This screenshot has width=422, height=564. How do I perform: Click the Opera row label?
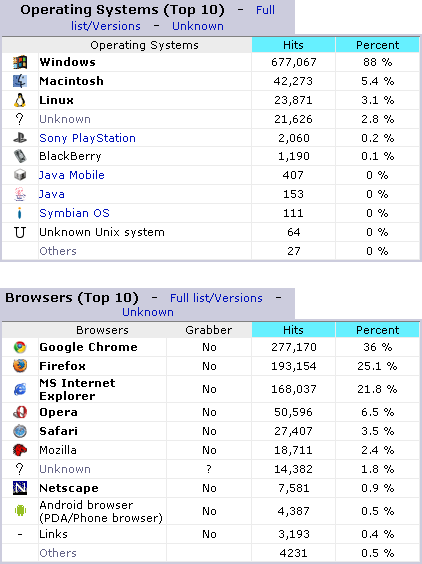(58, 412)
